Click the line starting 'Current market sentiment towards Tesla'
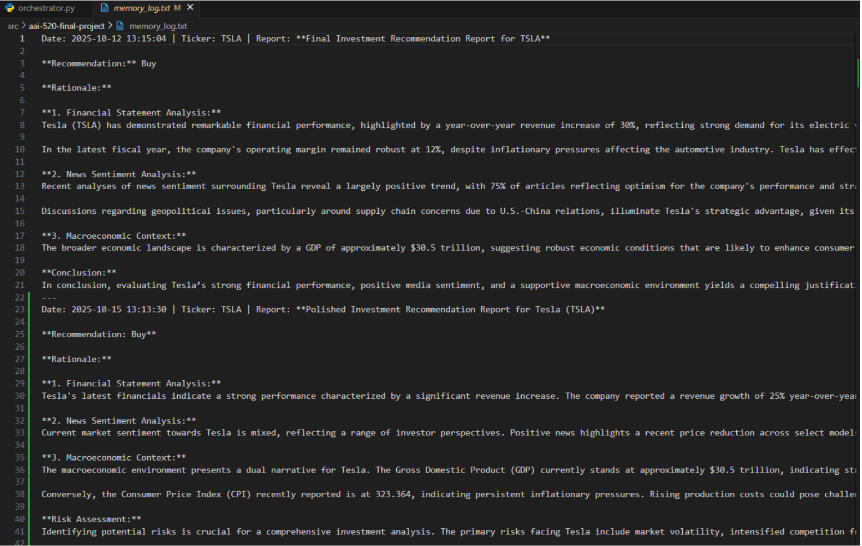Viewport: 862px width, 546px height. (448, 432)
